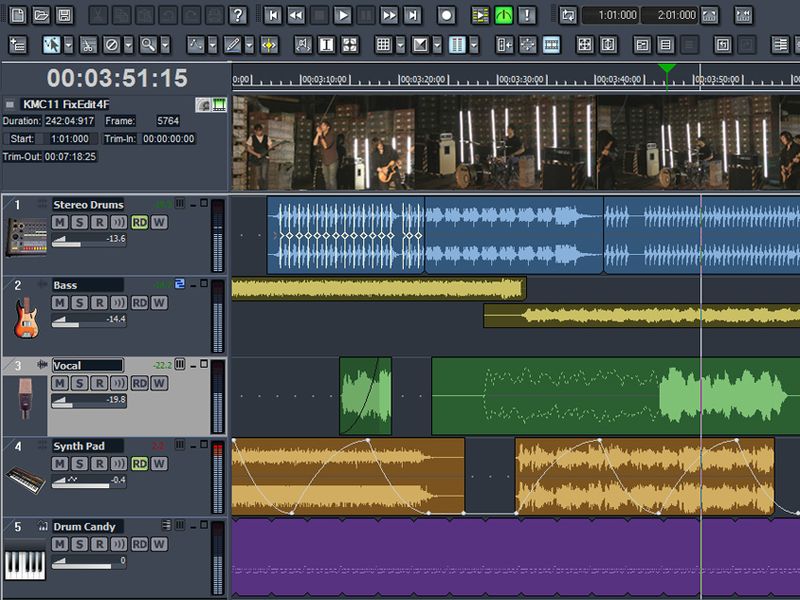Arm the Vocal track for recording
The image size is (800, 600).
click(100, 383)
